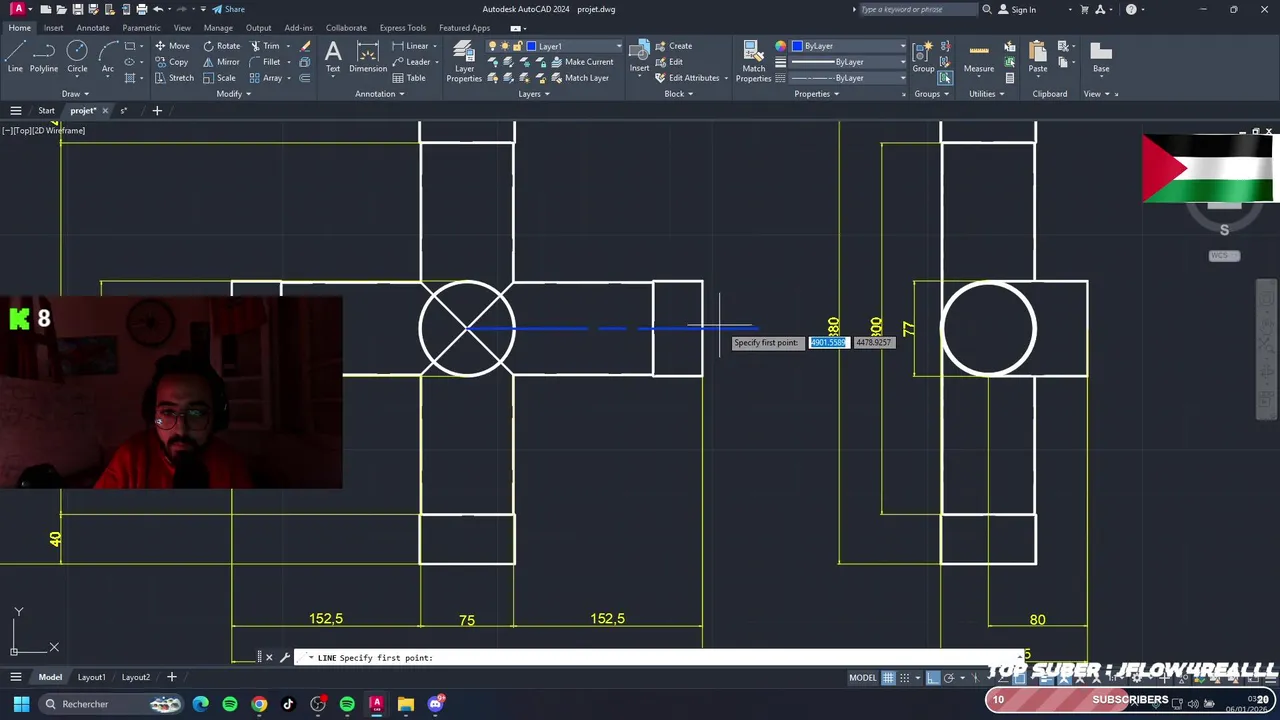
Task: Open the Insert ribbon tab
Action: point(53,28)
